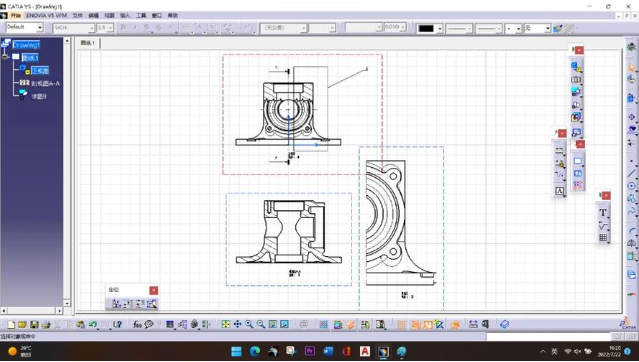Open the ENOVIA V5 VPM menu
Screen dimensions: 639x362
click(46, 15)
